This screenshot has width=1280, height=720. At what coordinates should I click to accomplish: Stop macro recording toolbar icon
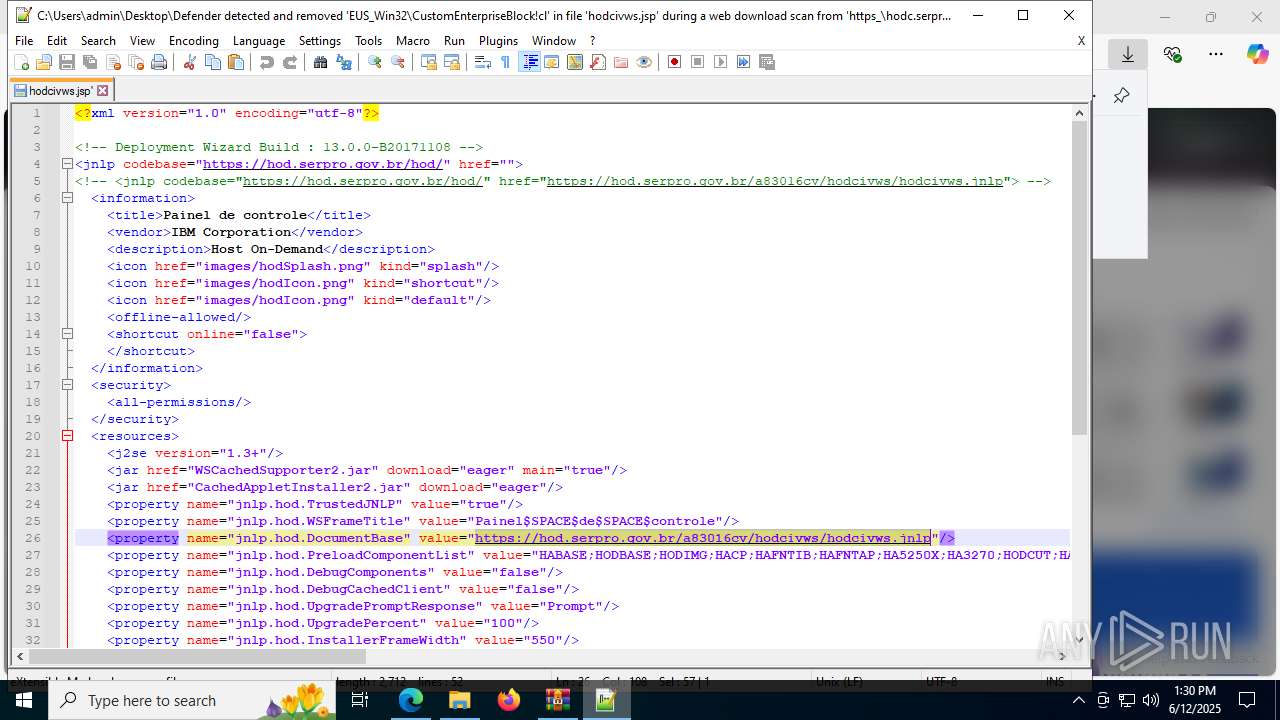(697, 62)
